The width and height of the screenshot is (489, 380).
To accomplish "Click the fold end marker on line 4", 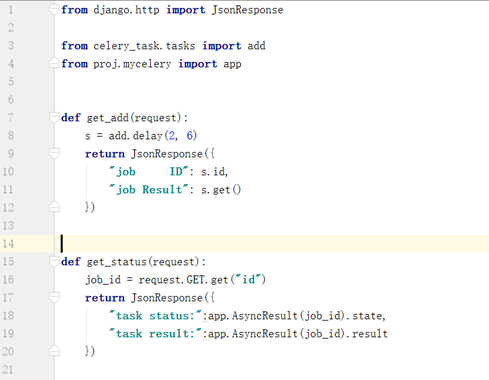I will 54,63.
